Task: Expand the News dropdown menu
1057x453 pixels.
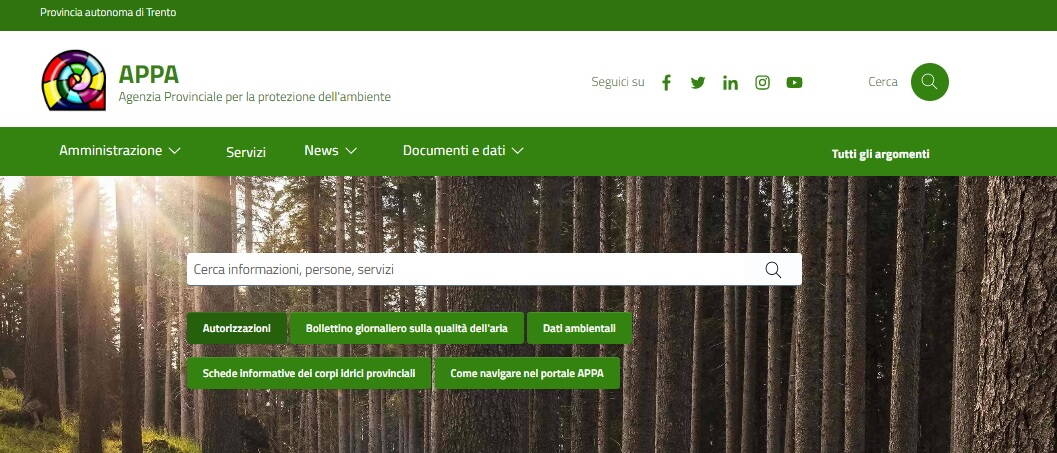Action: click(330, 151)
